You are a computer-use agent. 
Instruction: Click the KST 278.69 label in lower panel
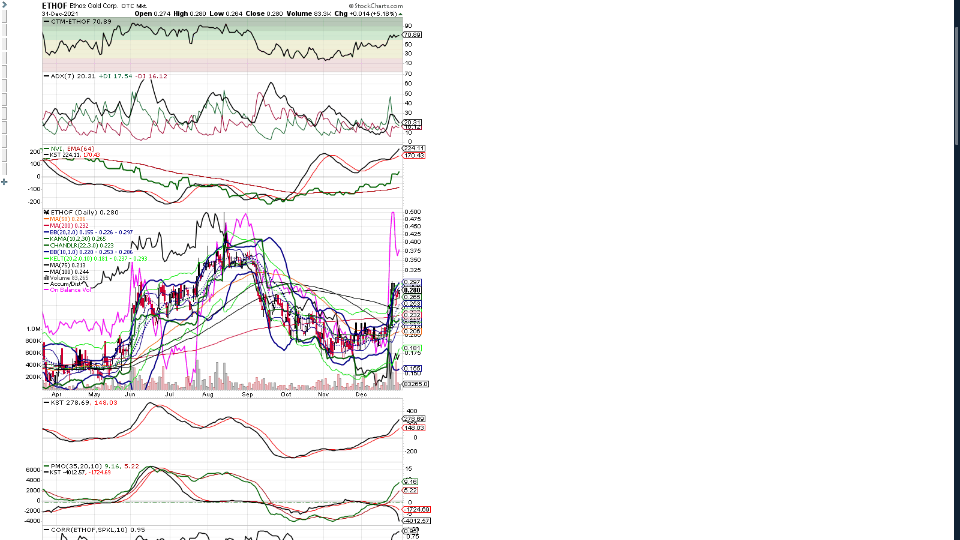(x=83, y=402)
